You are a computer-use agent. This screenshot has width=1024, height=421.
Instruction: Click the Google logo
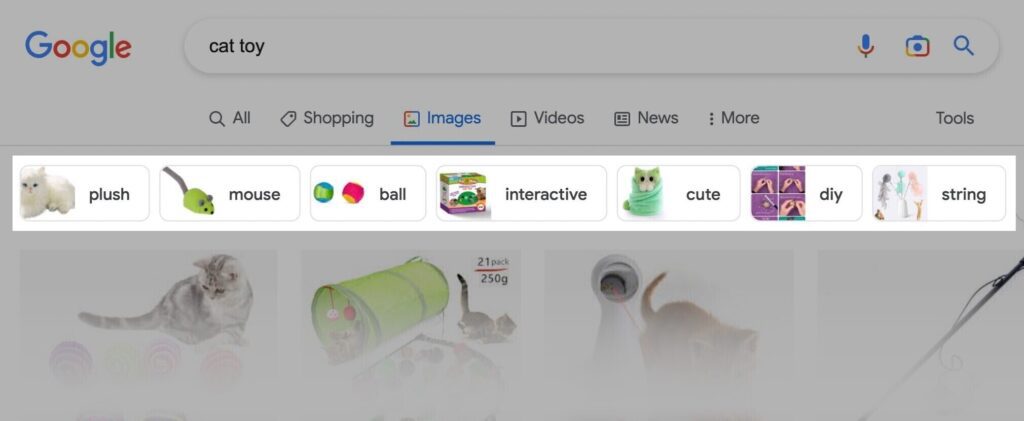78,48
